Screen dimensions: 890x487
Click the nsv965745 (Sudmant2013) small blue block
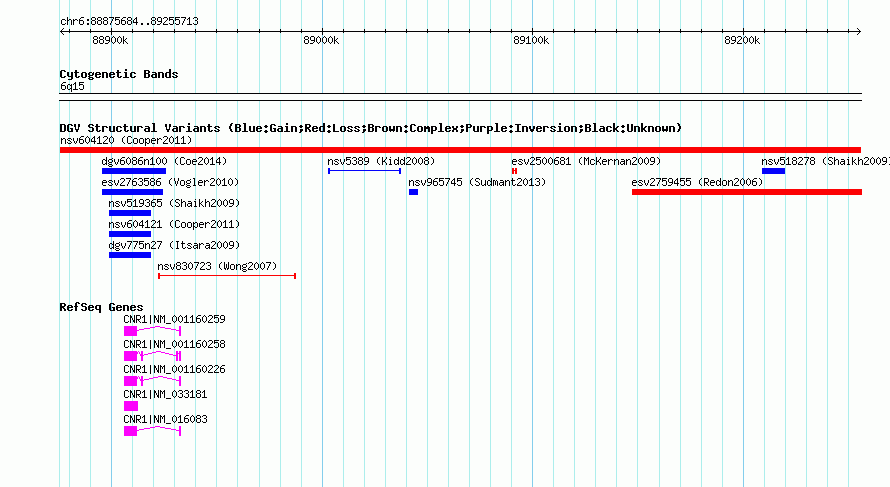[413, 192]
